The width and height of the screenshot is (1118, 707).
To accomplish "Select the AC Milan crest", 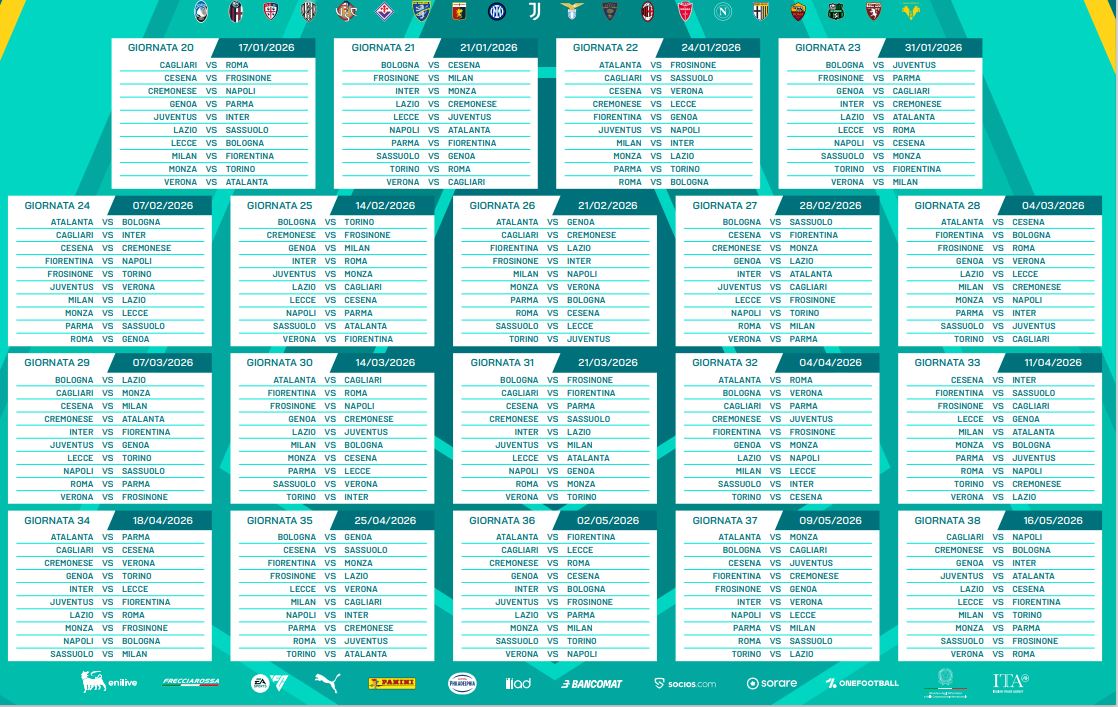I will 646,11.
